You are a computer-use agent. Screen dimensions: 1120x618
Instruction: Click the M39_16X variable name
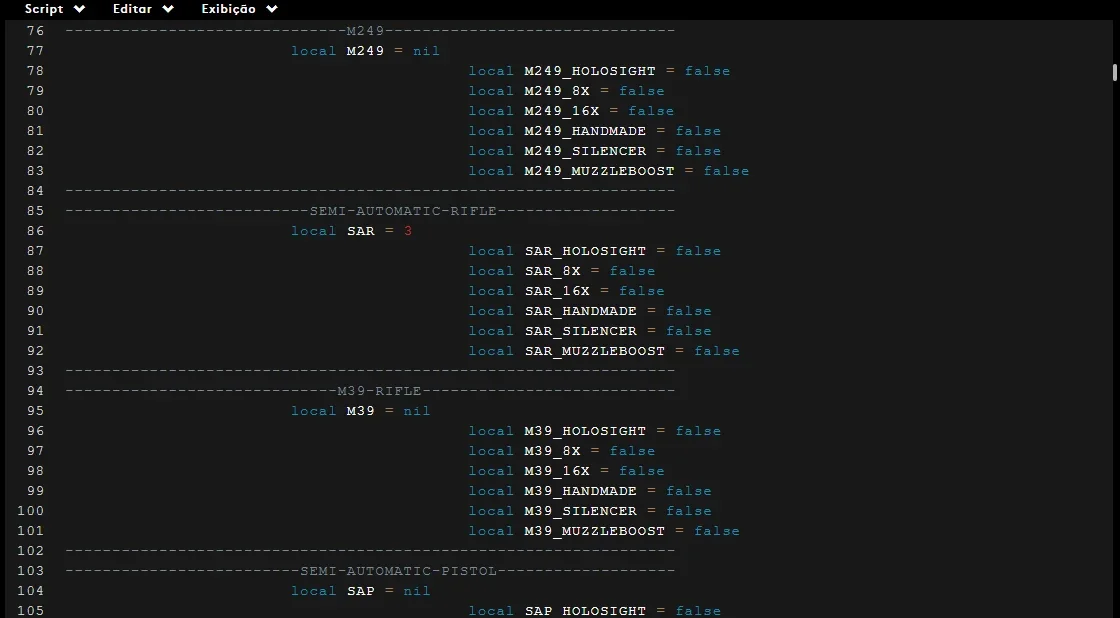[557, 471]
